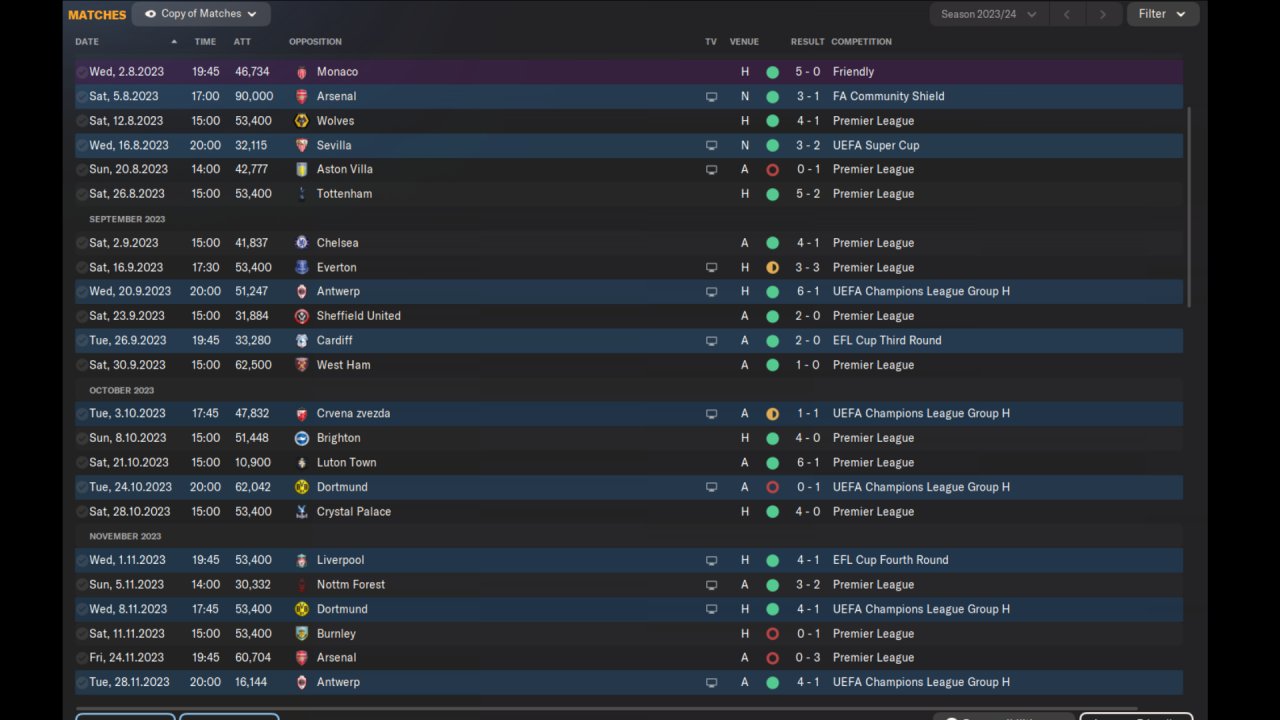Go to next season with right arrow

pyautogui.click(x=1103, y=14)
